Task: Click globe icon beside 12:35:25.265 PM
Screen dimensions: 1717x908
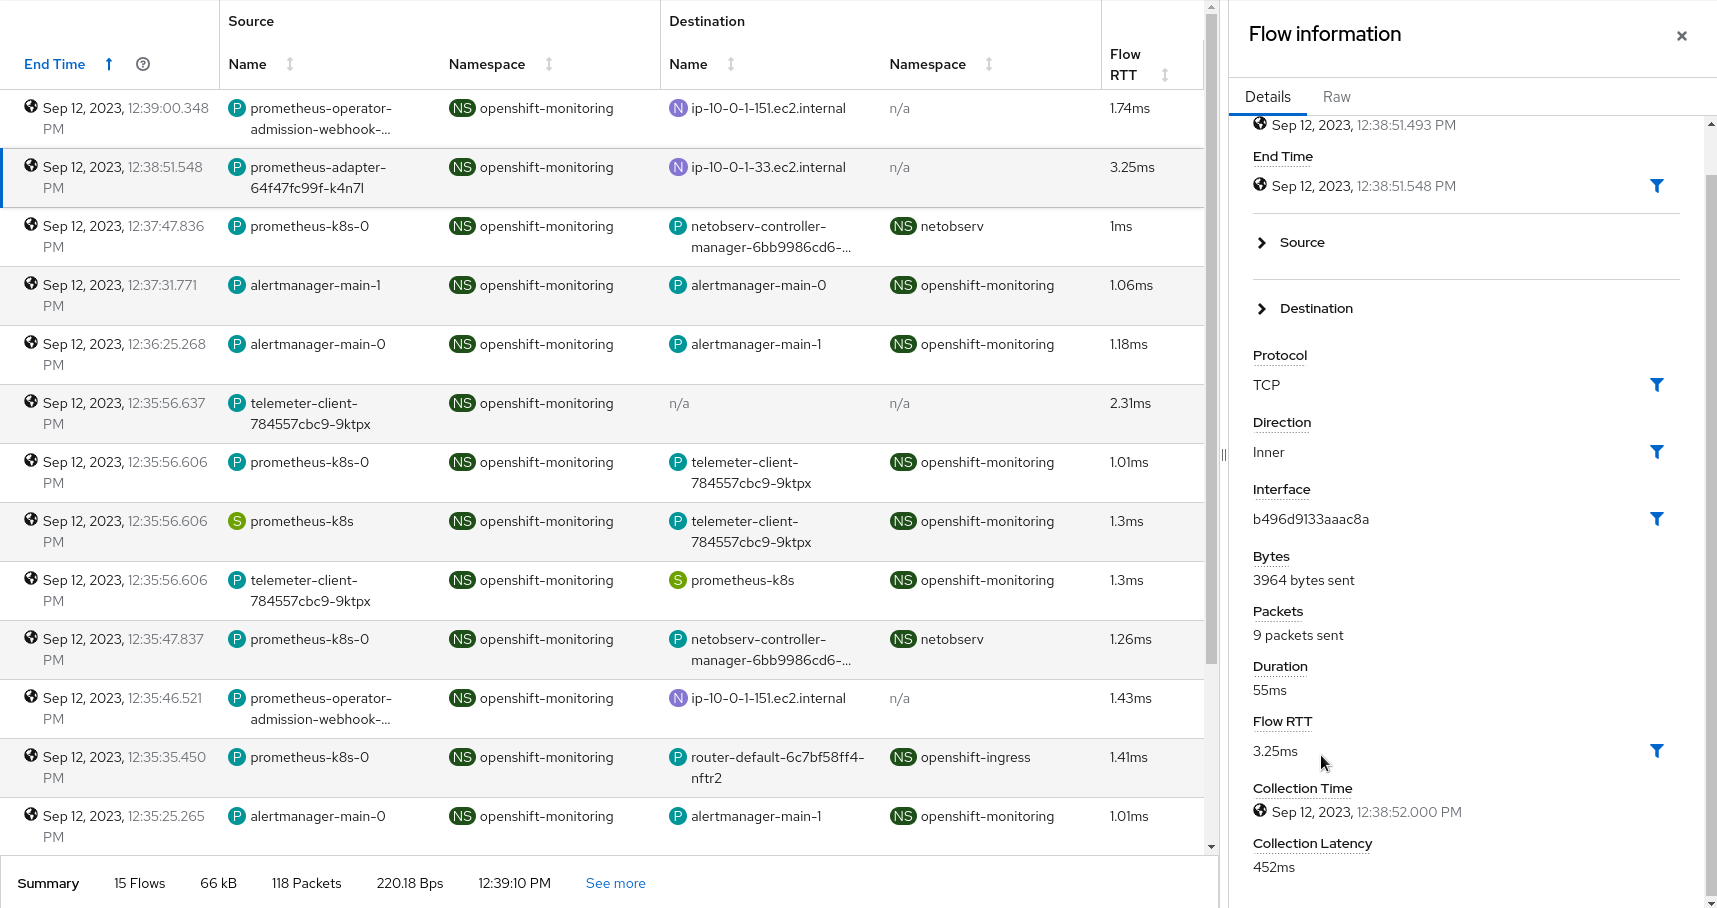Action: point(31,814)
